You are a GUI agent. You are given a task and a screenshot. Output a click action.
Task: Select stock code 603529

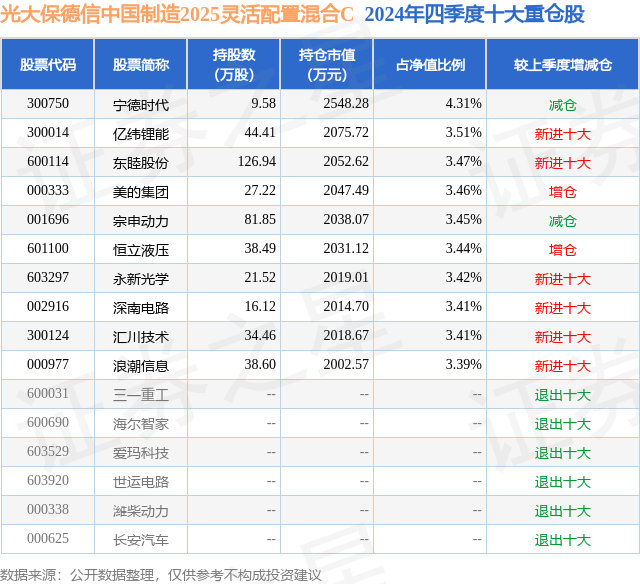pos(48,451)
